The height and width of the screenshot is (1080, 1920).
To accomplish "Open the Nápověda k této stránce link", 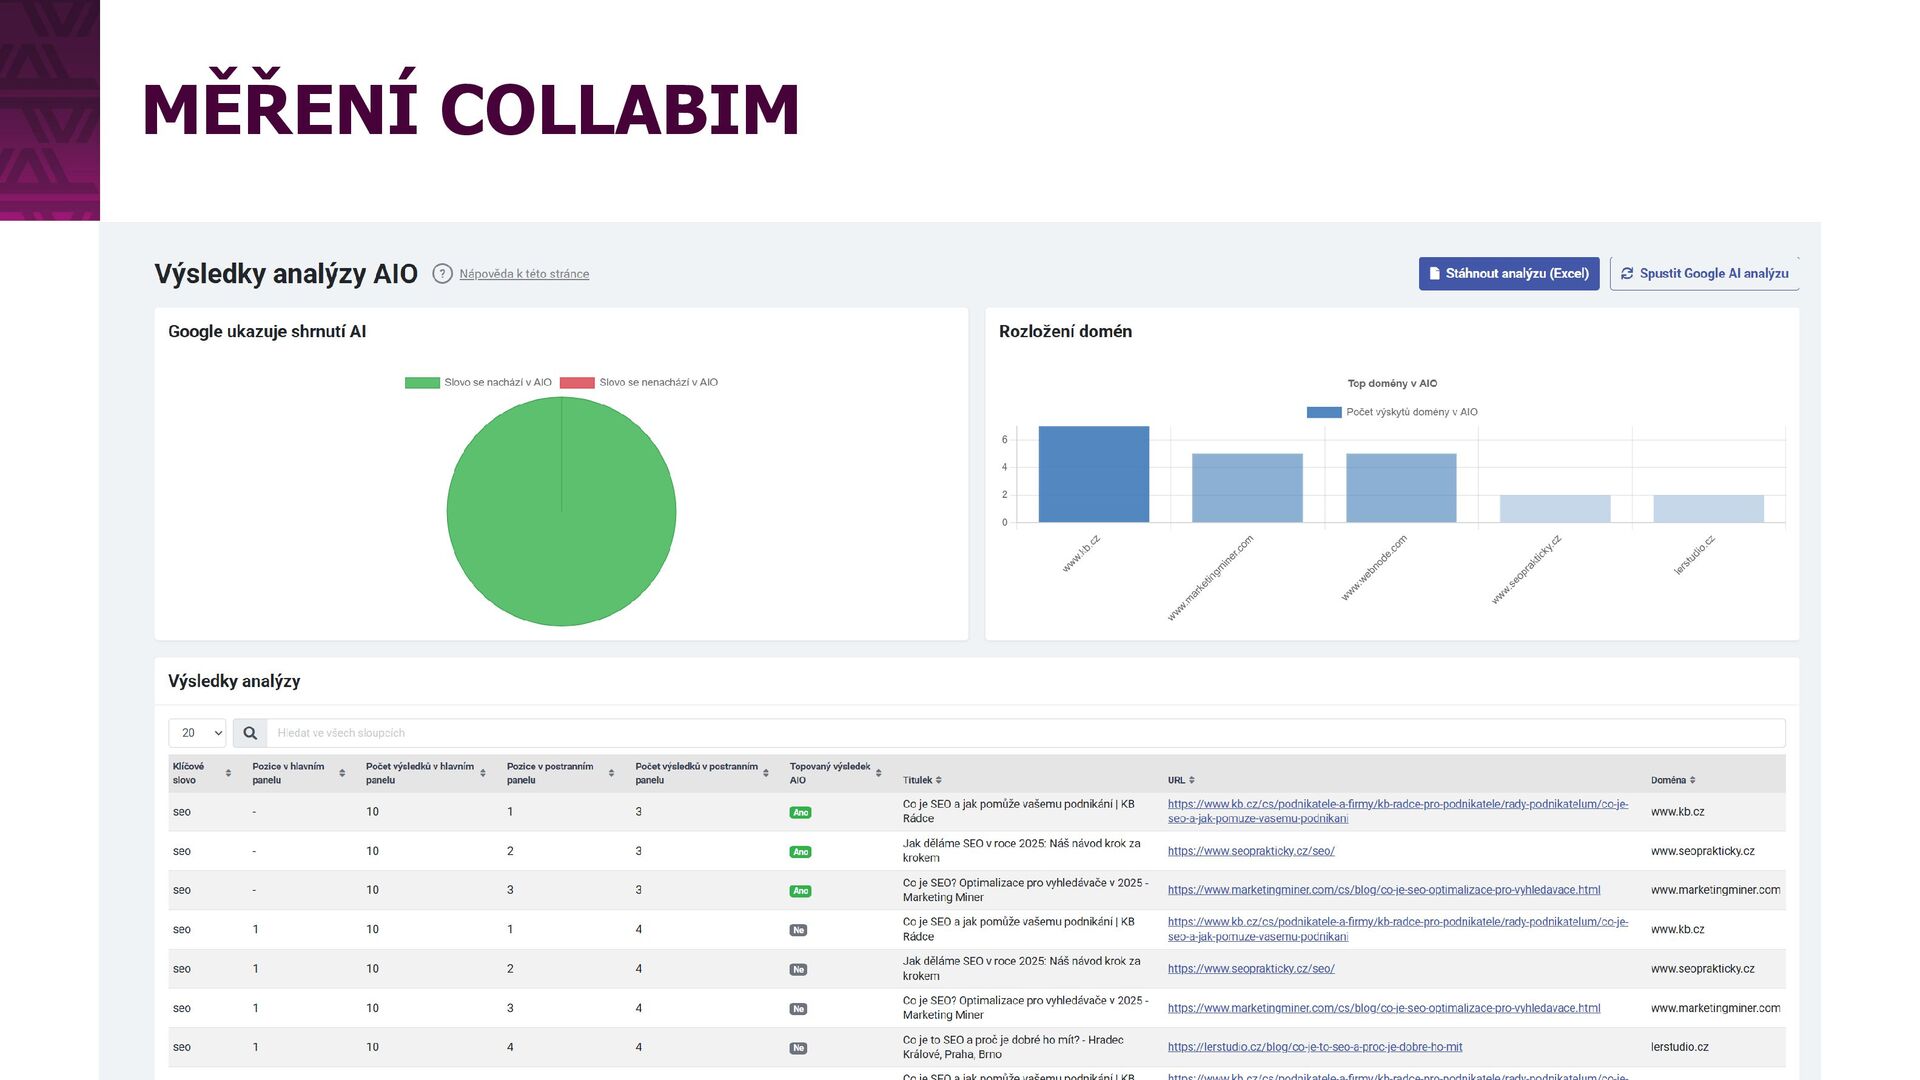I will click(x=524, y=274).
